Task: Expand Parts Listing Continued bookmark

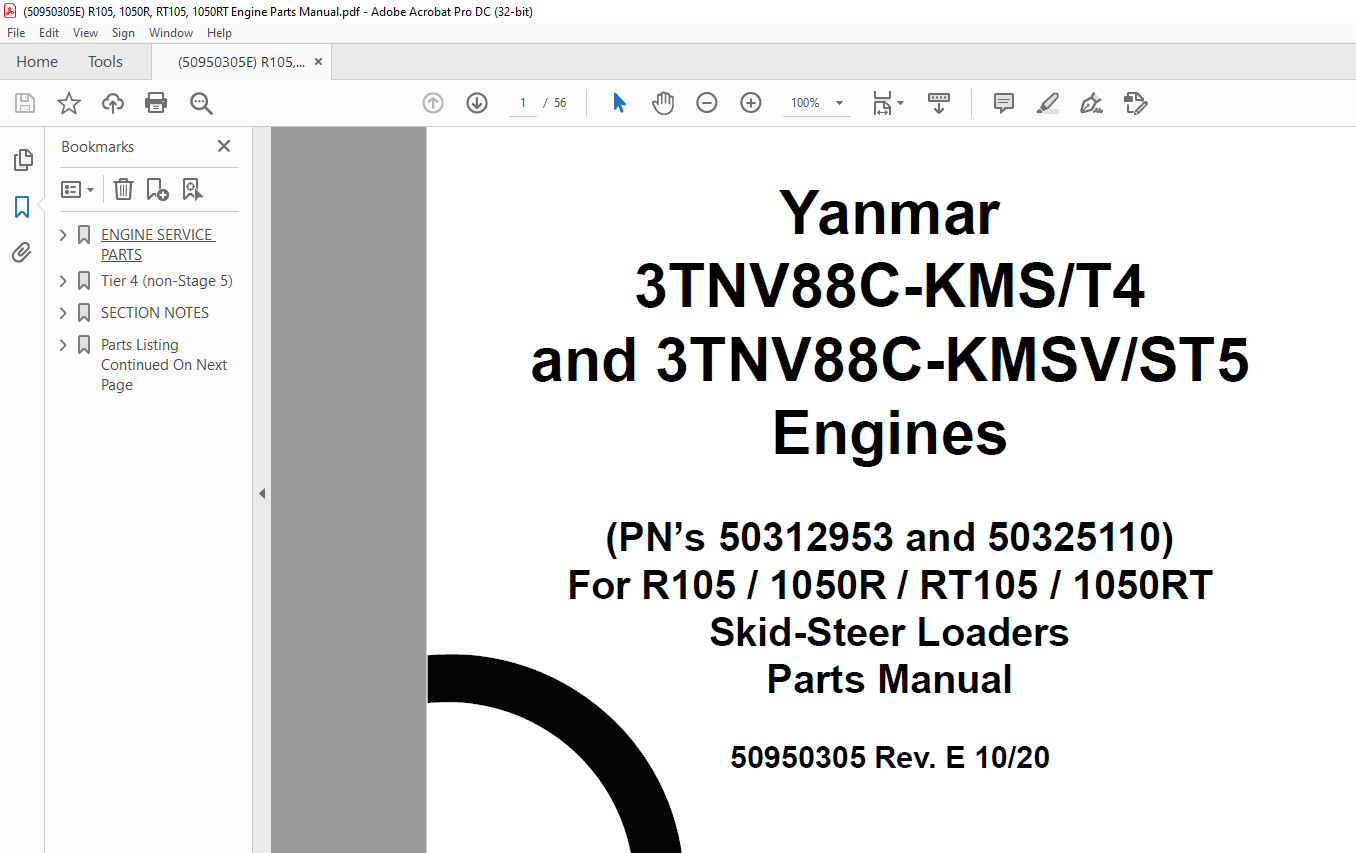Action: (64, 345)
